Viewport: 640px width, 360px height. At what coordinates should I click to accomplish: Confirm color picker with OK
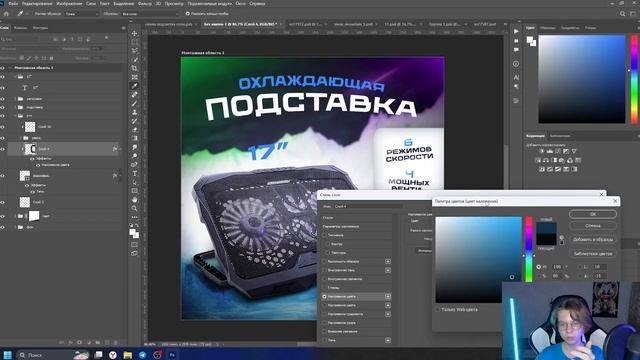click(593, 214)
